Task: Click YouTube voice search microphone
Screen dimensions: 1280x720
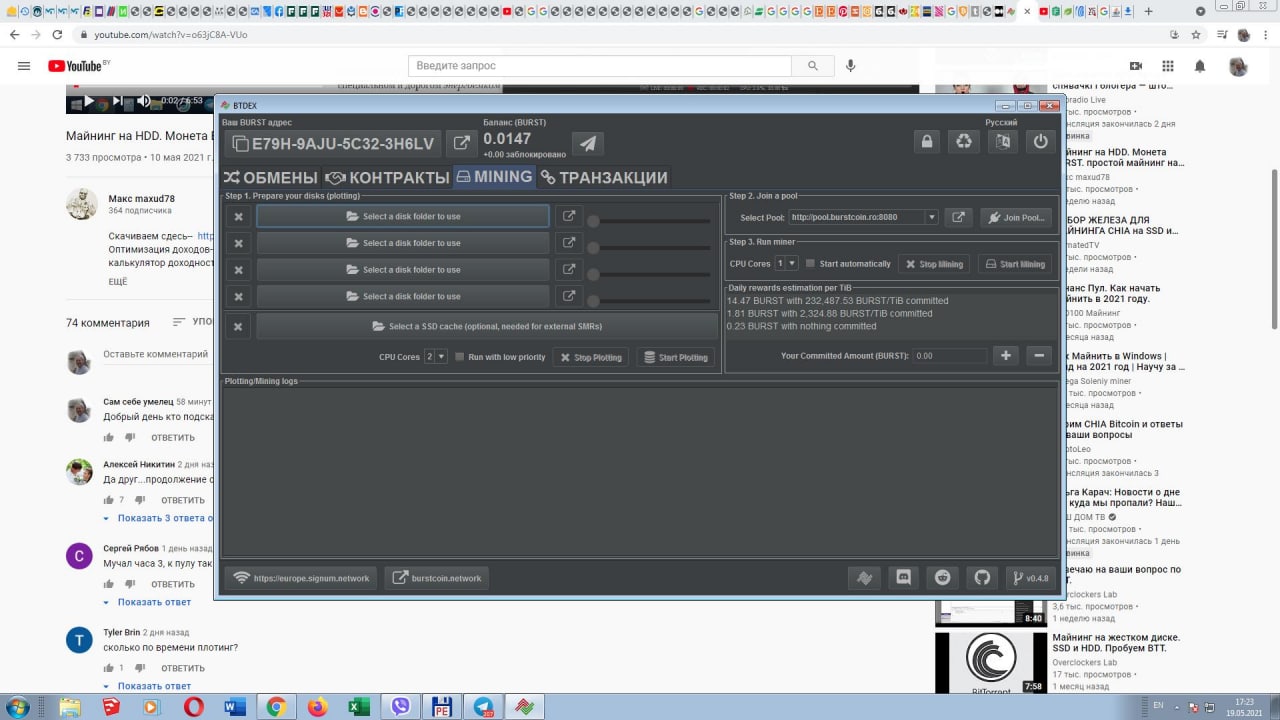Action: pyautogui.click(x=851, y=66)
